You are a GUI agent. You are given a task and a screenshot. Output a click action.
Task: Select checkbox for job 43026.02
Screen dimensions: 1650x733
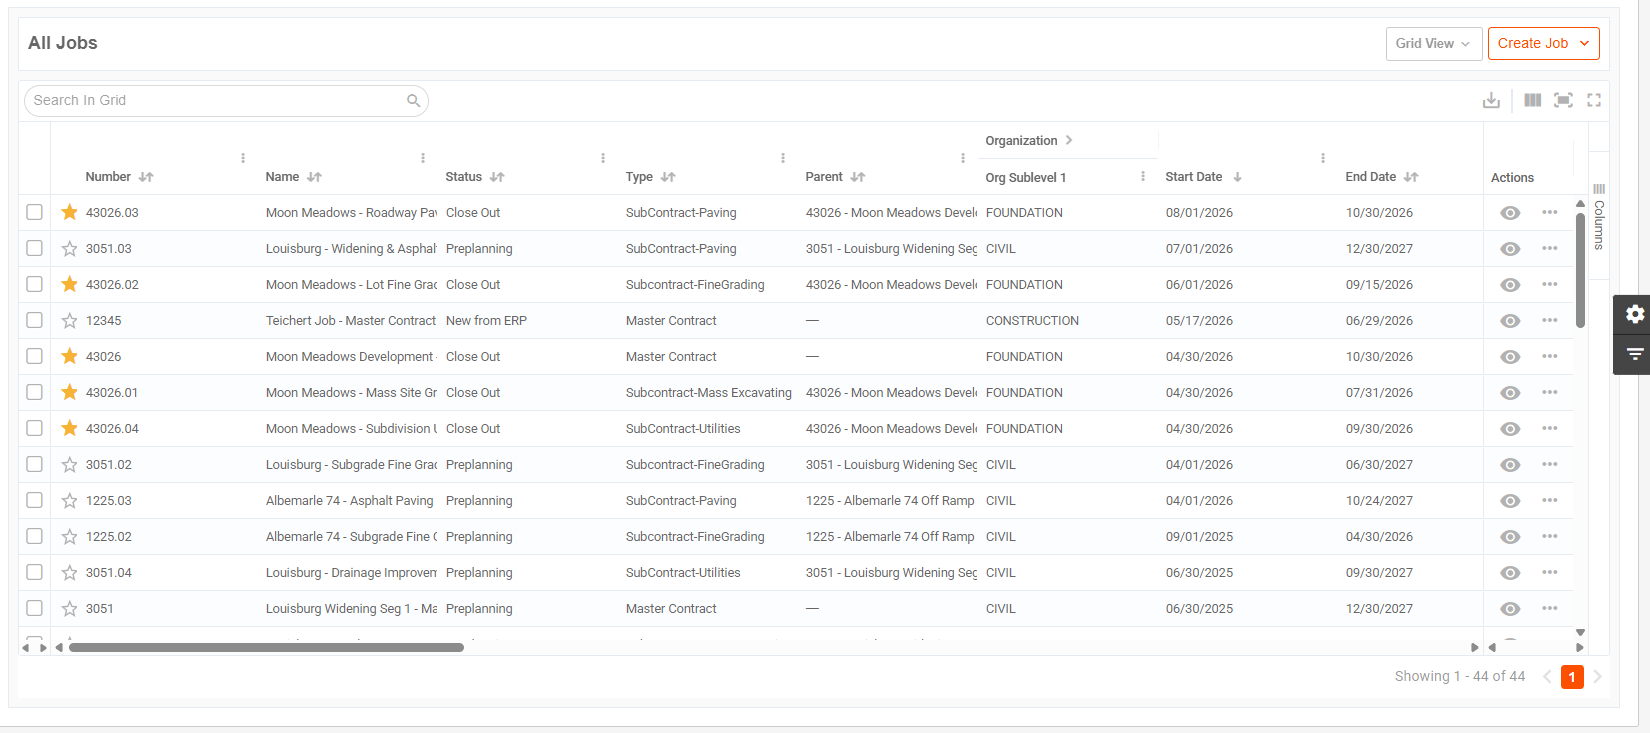(x=34, y=284)
